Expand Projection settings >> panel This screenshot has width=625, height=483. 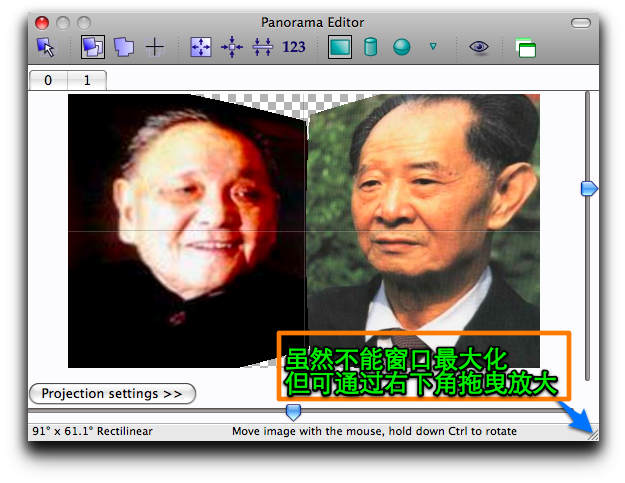pos(112,394)
